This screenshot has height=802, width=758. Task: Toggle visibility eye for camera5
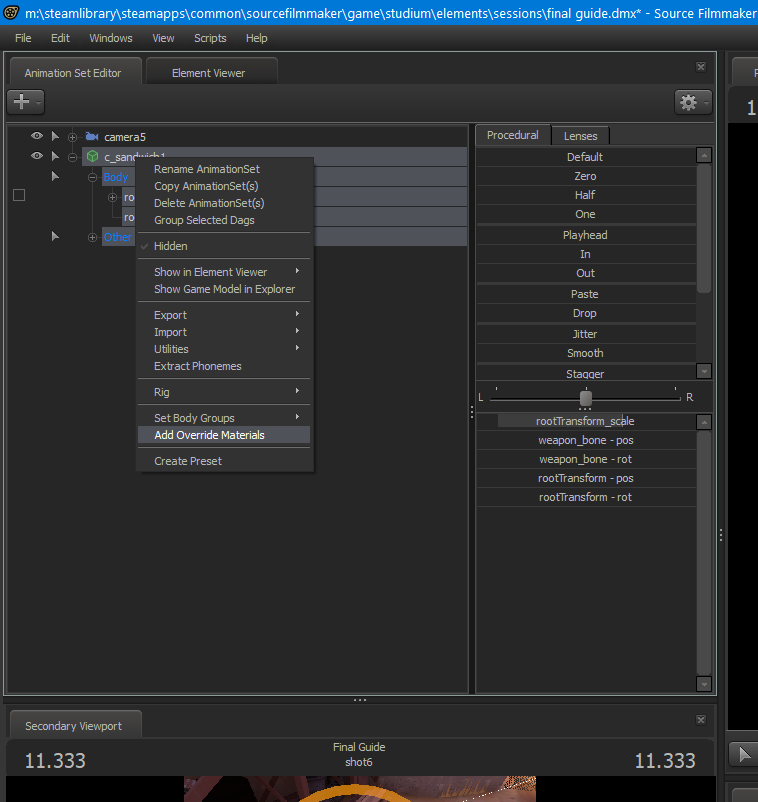(x=37, y=136)
